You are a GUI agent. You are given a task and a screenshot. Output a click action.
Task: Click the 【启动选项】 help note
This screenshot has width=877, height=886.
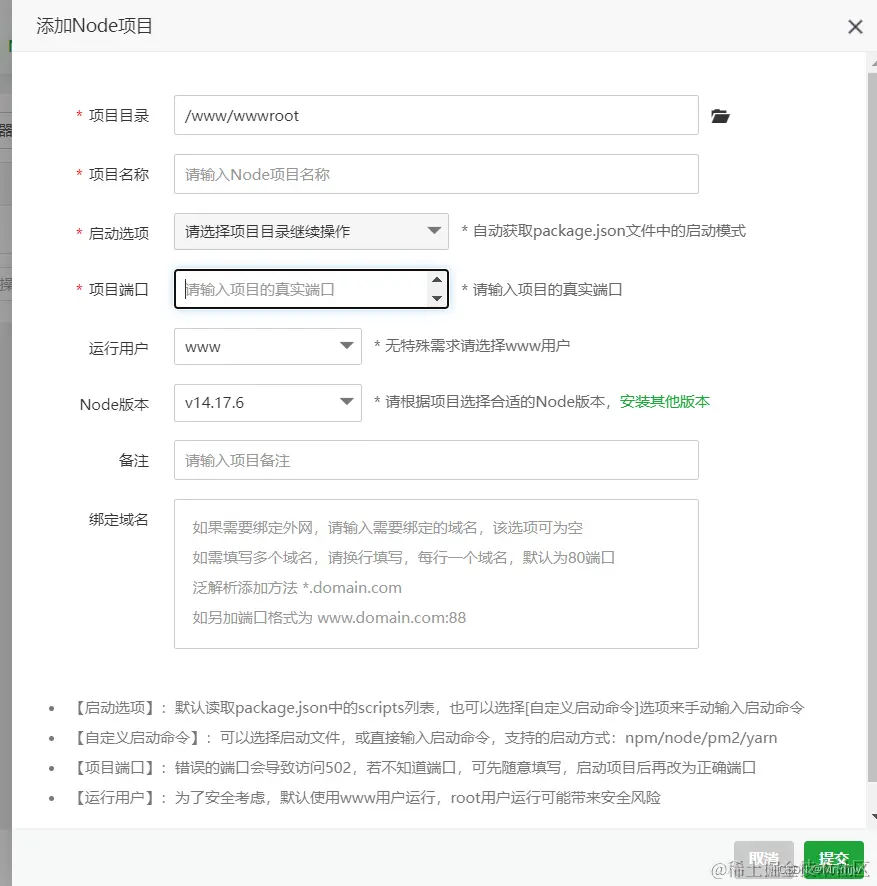pyautogui.click(x=438, y=707)
